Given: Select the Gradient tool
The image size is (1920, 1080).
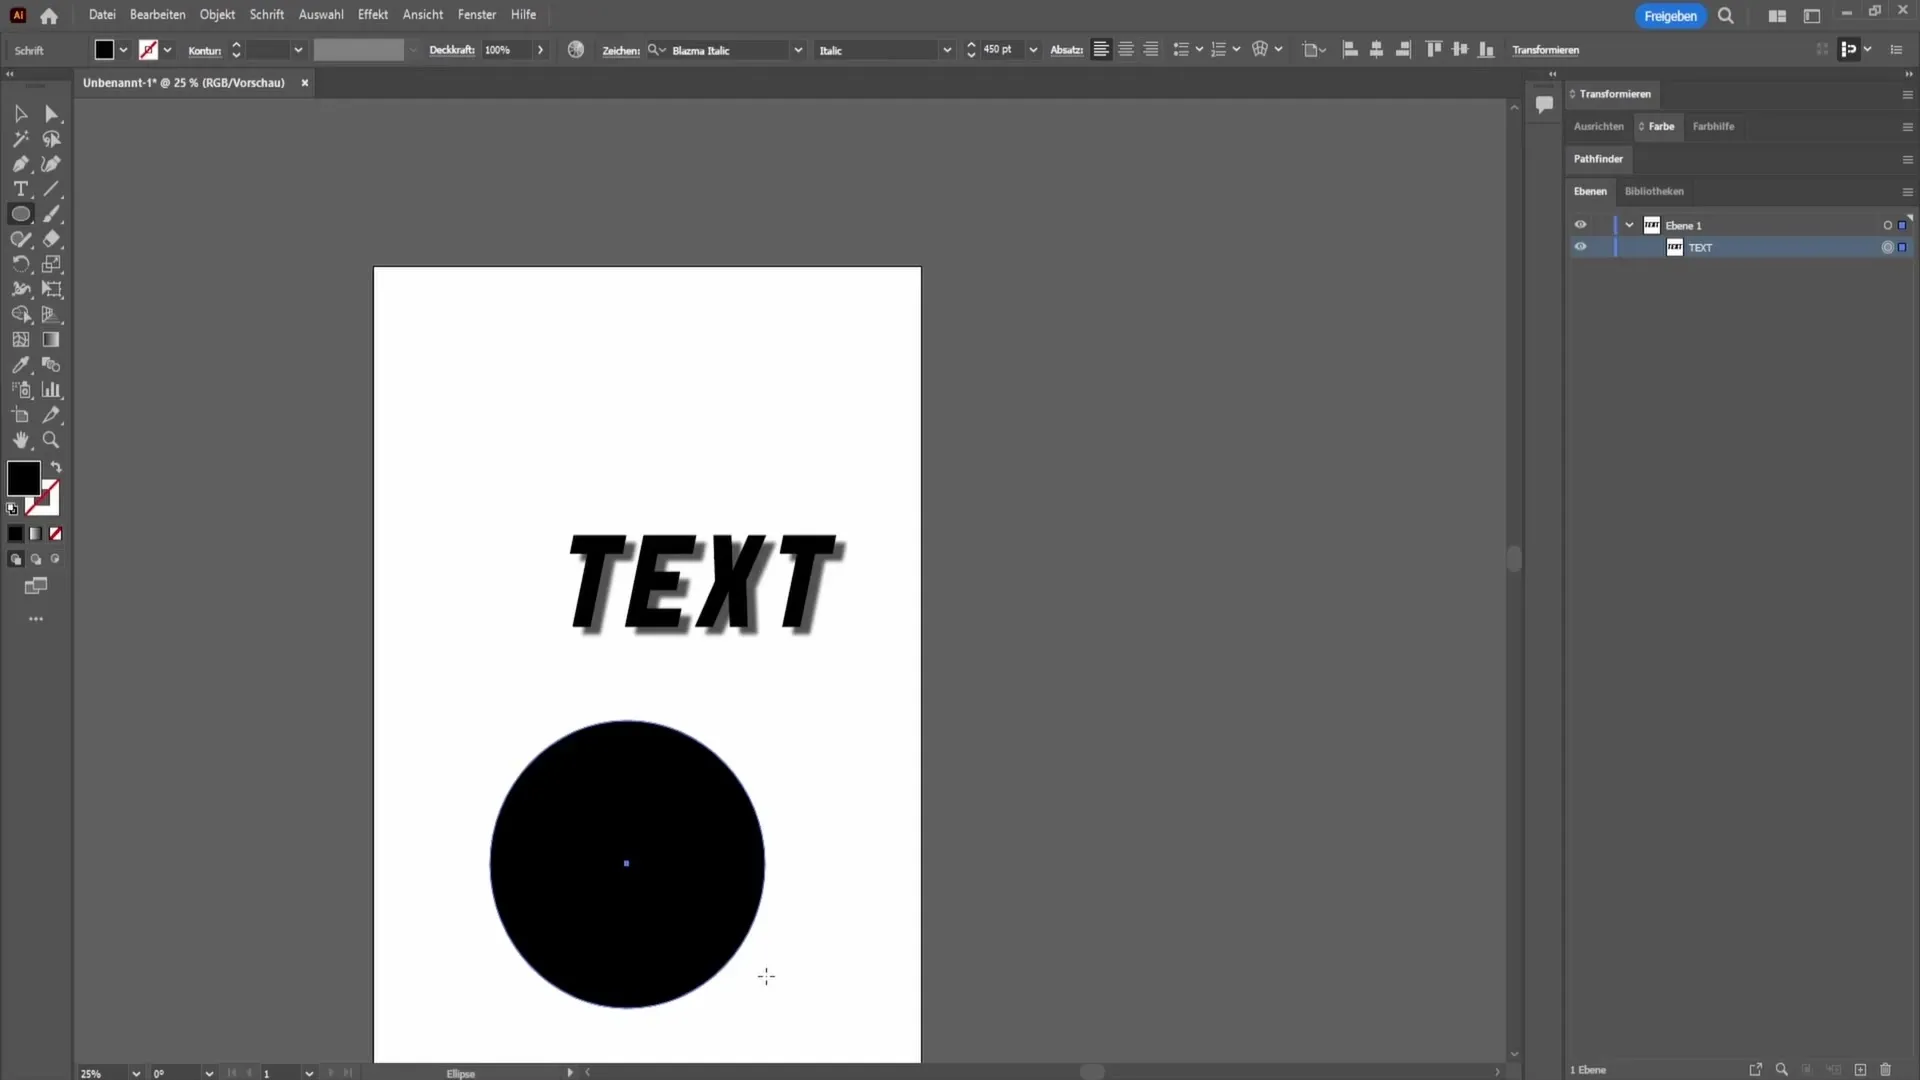Looking at the screenshot, I should coord(52,340).
